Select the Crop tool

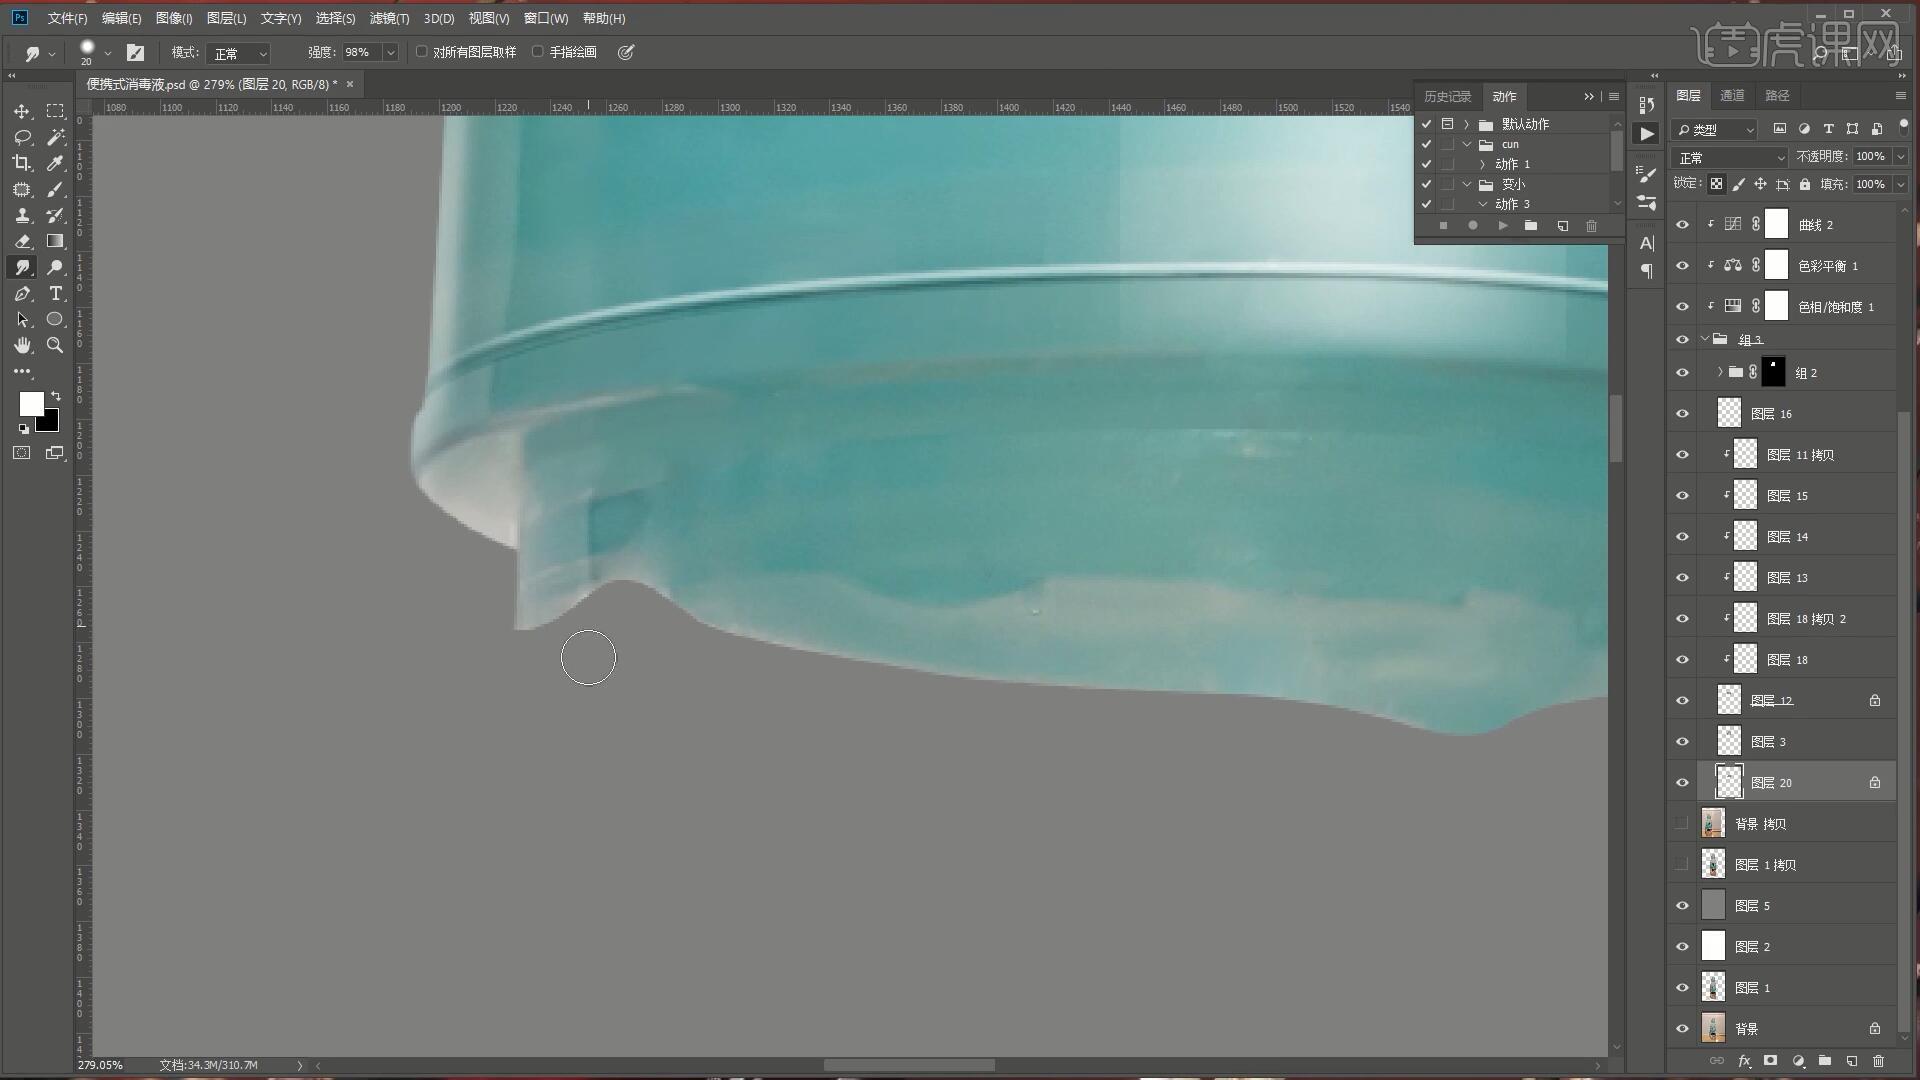(22, 163)
